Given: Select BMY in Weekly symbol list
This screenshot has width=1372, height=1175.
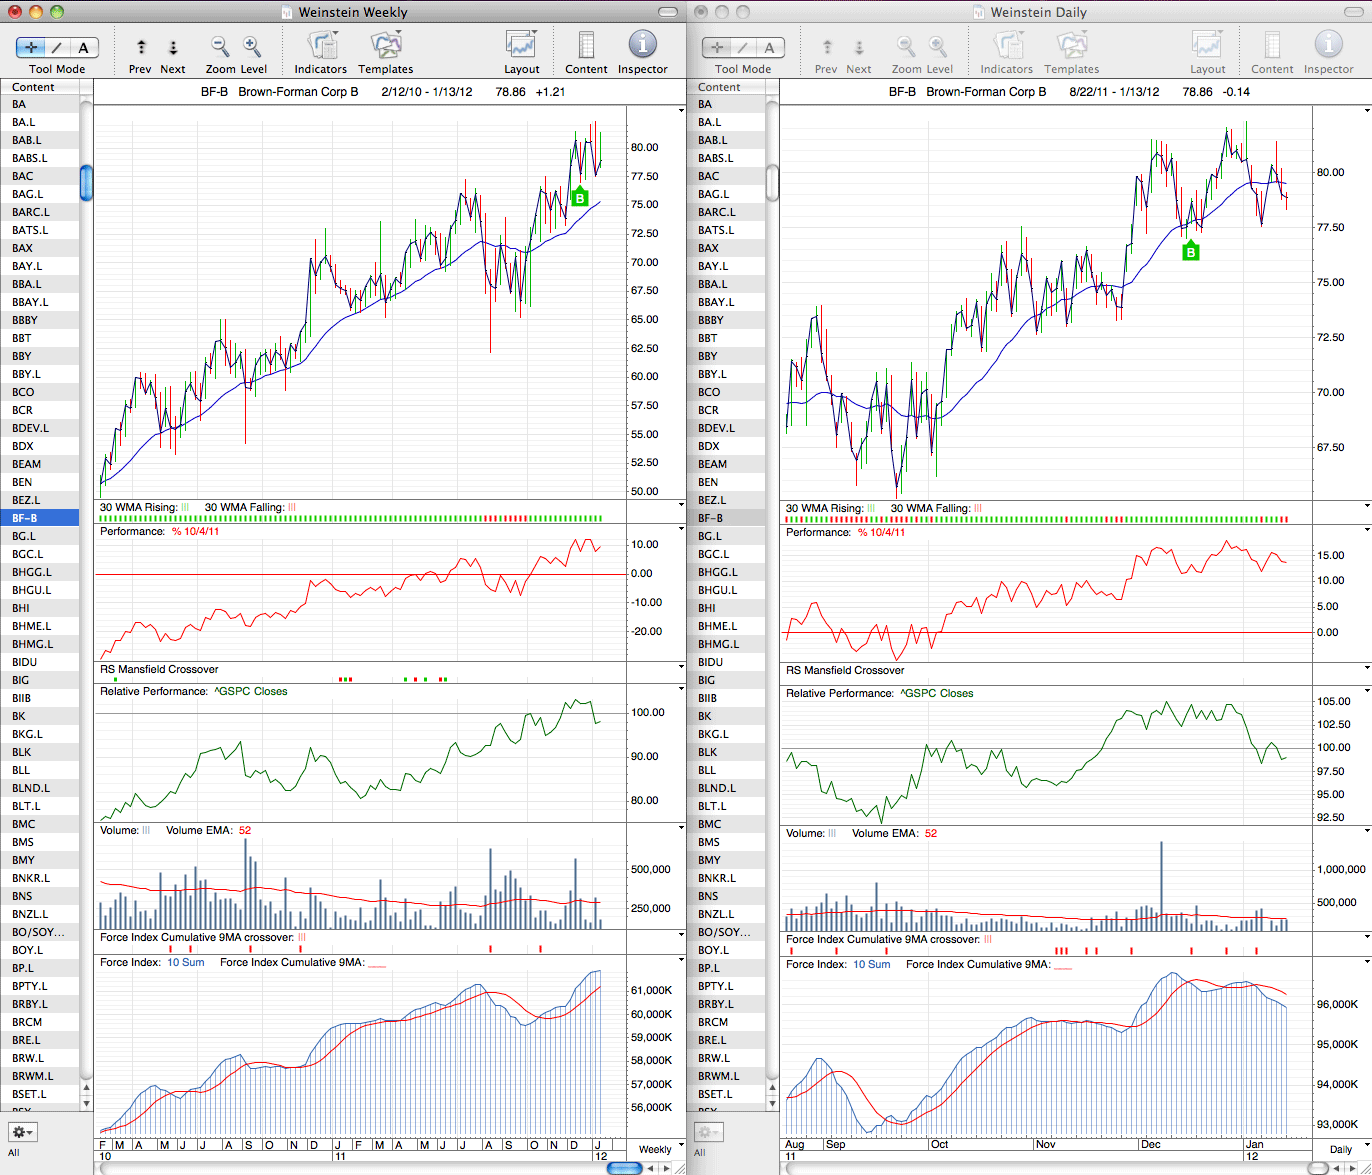Looking at the screenshot, I should 40,860.
